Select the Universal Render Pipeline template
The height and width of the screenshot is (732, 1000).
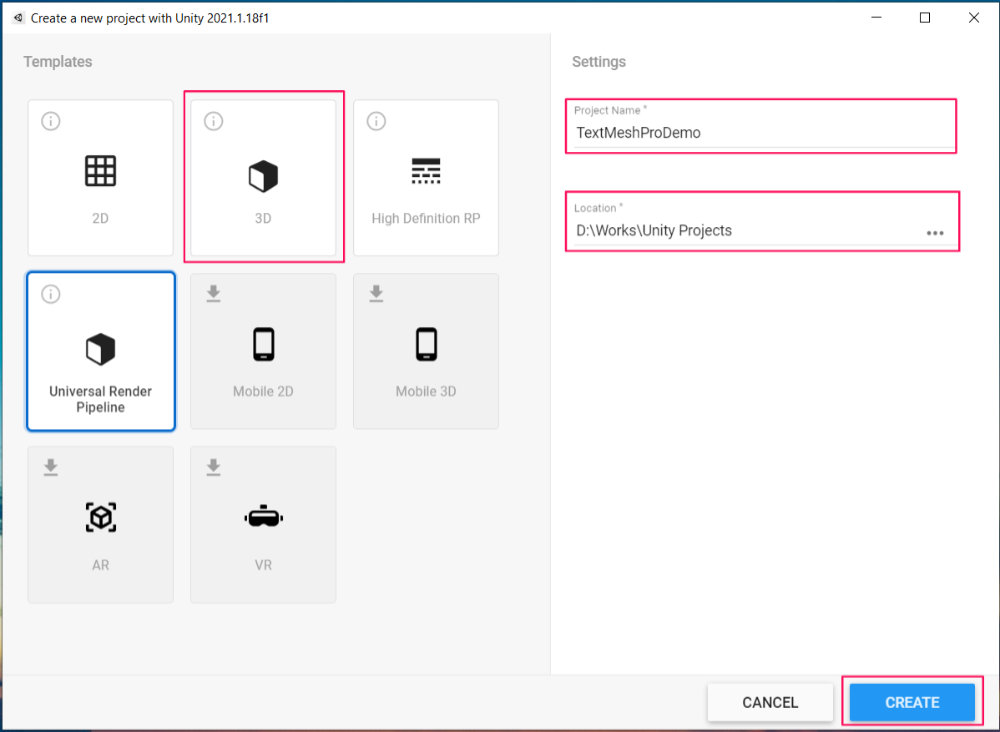tap(100, 351)
